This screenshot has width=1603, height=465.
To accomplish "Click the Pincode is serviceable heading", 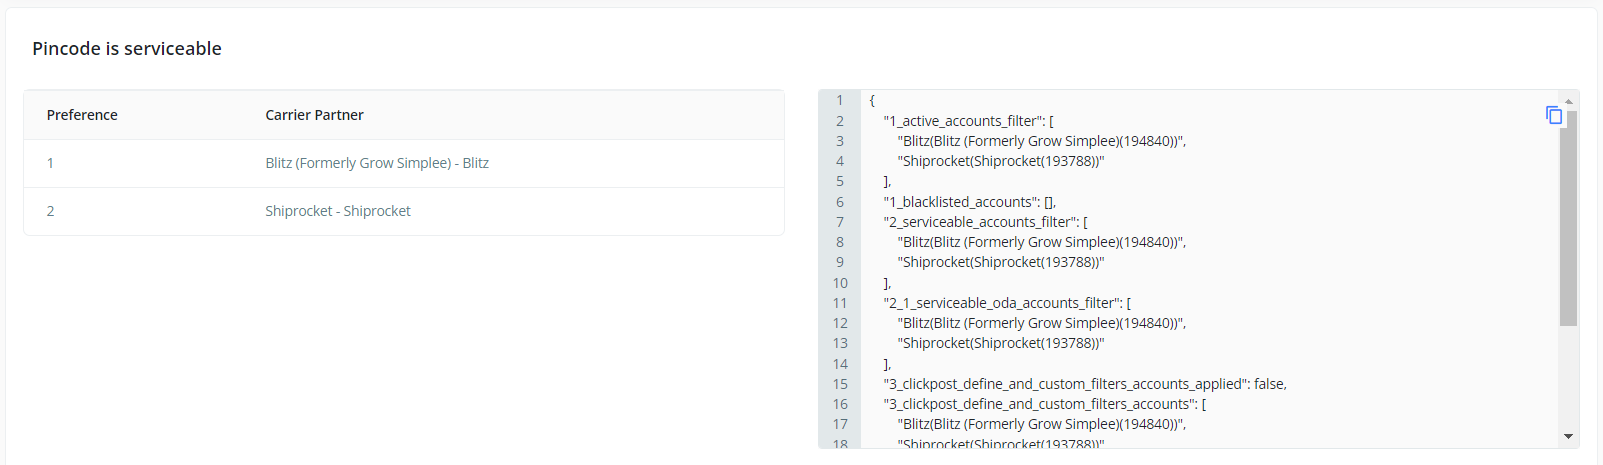I will pyautogui.click(x=127, y=49).
